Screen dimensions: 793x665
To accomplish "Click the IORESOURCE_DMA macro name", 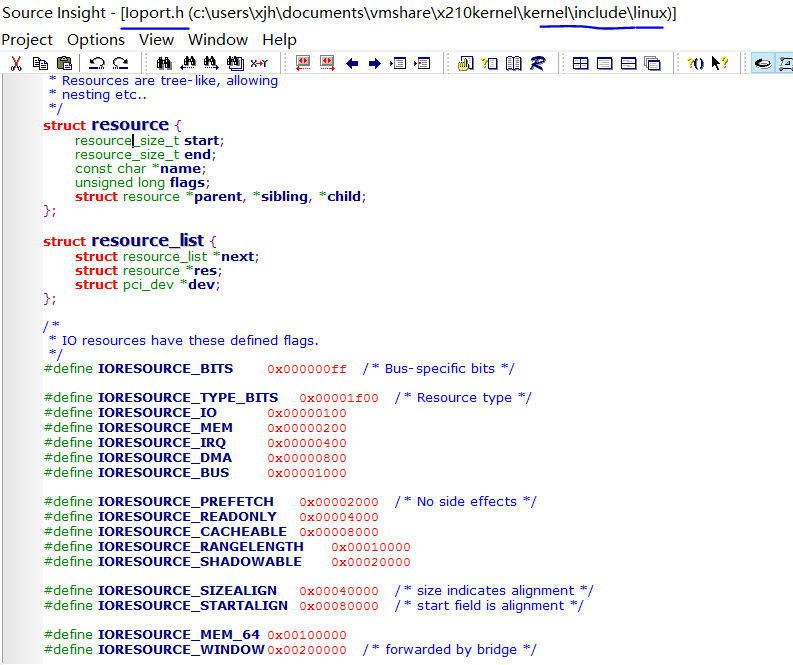I will coord(165,458).
